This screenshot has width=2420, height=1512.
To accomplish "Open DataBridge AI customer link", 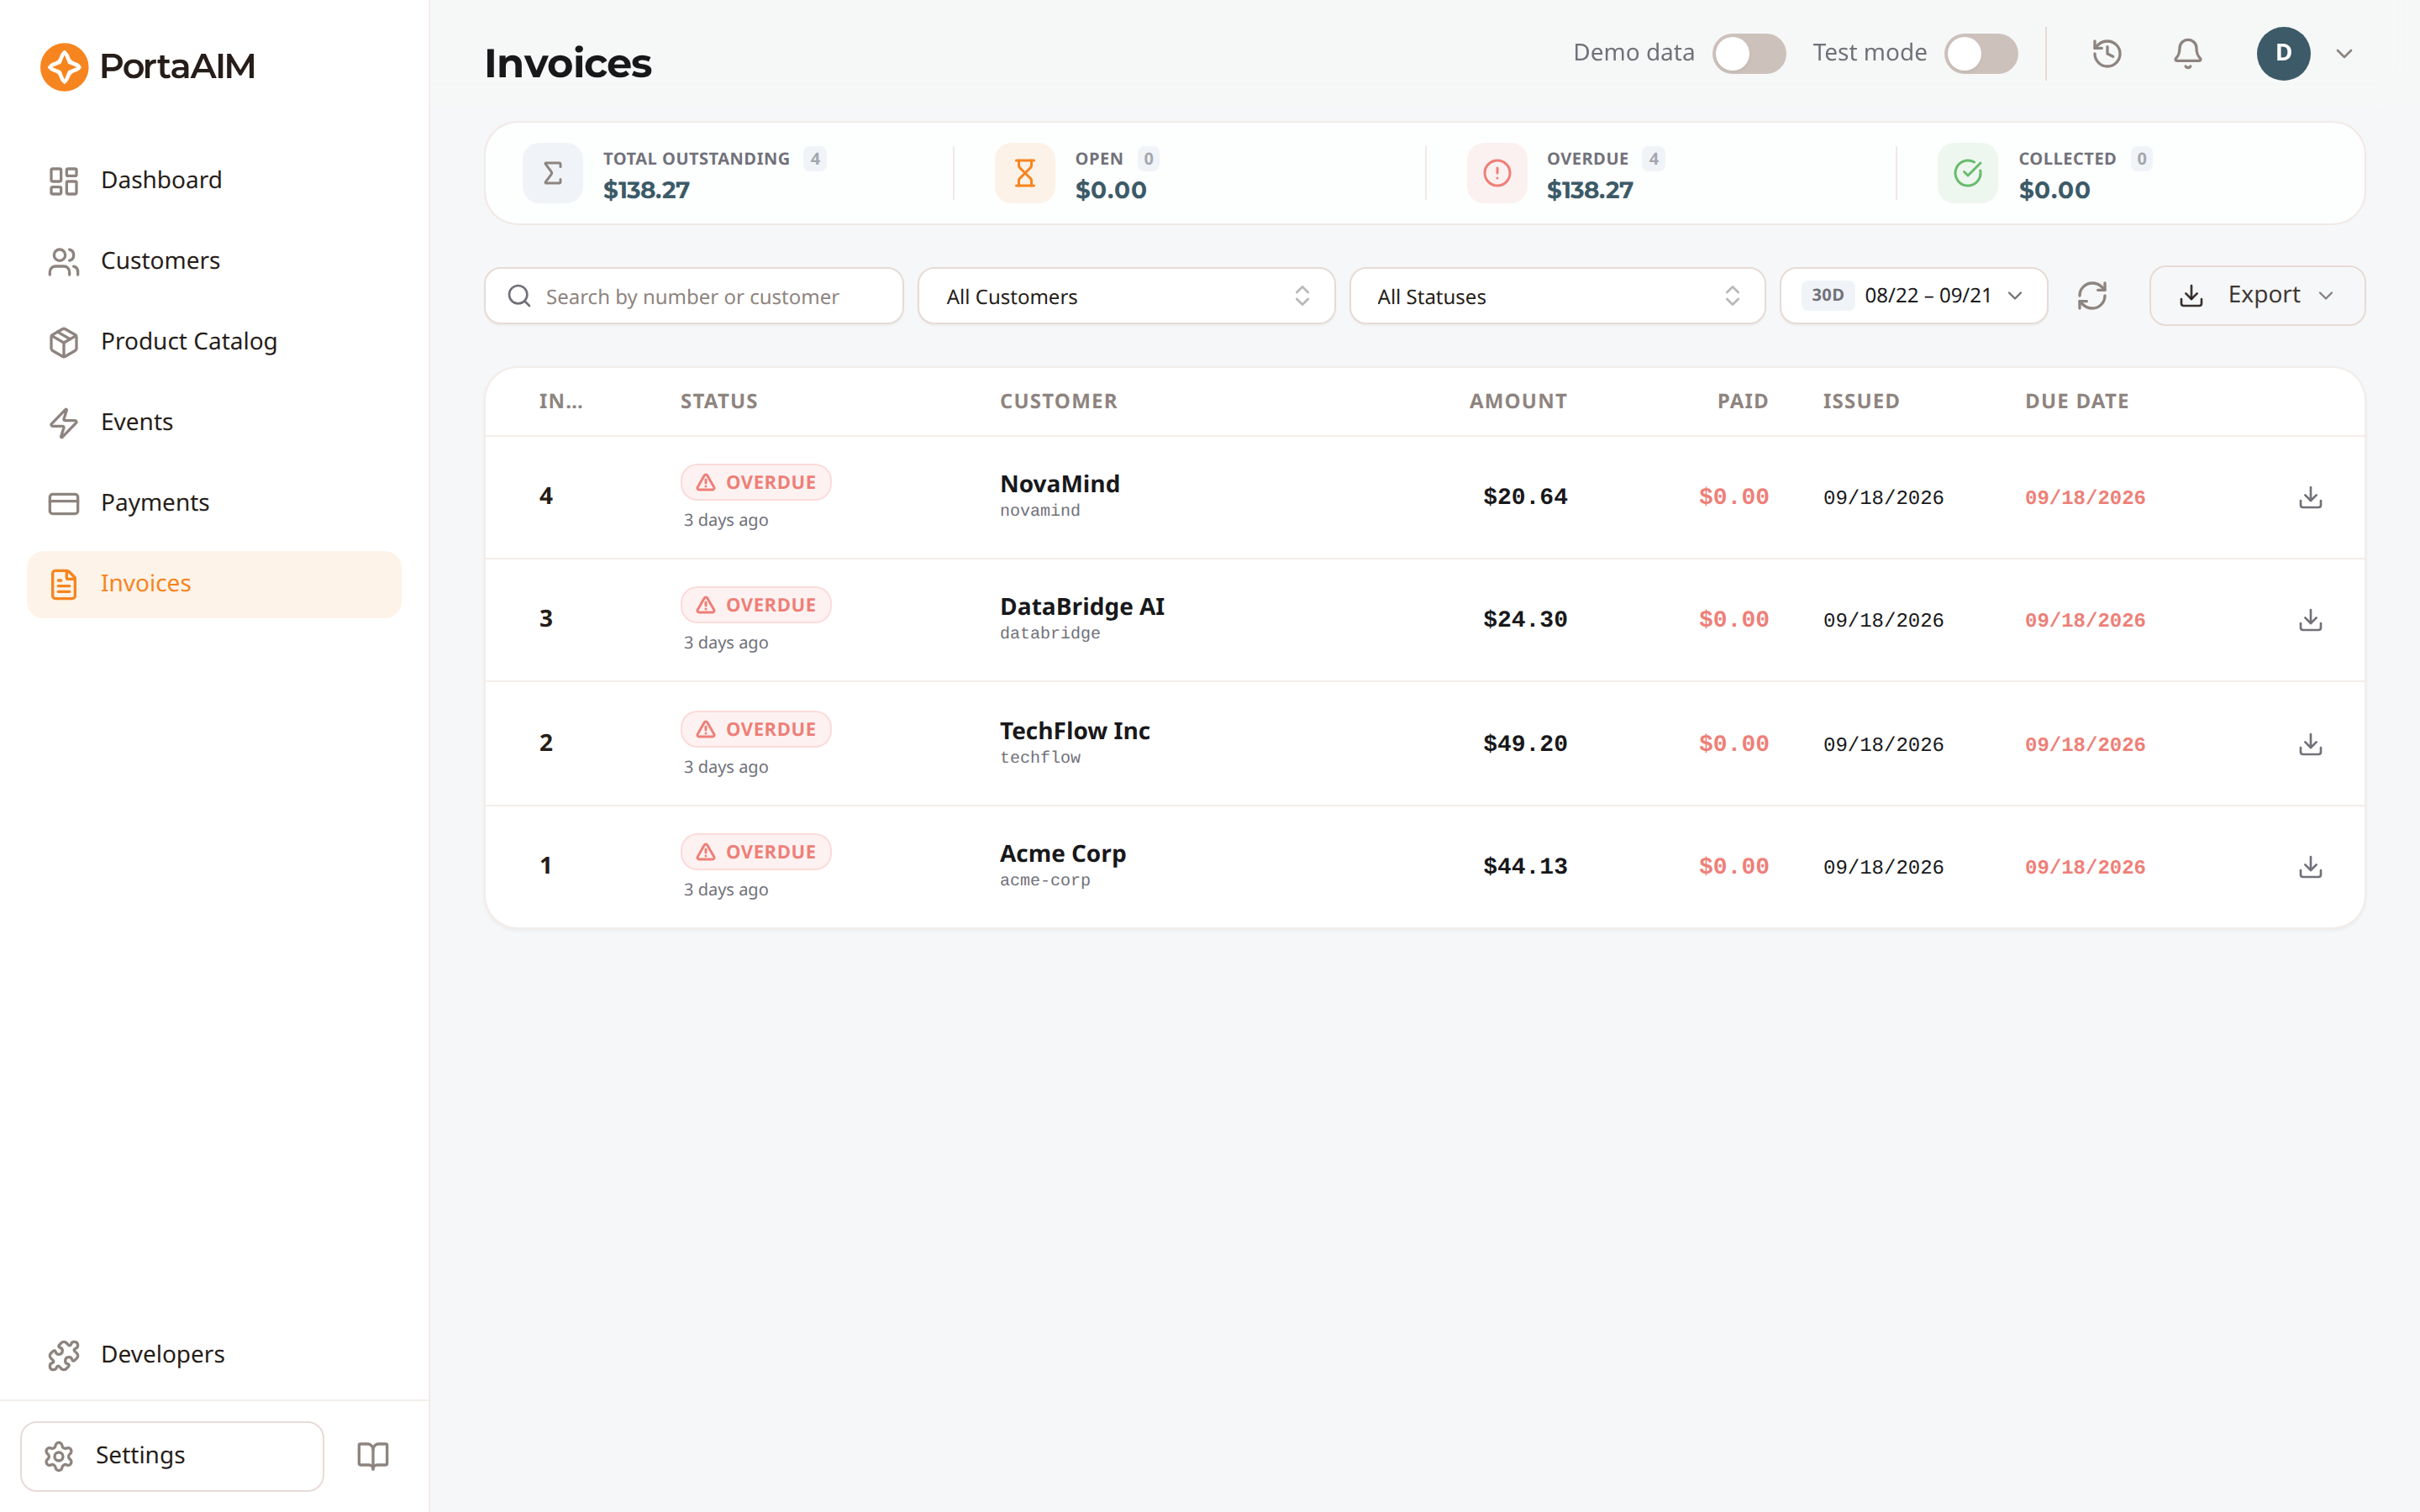I will 1082,607.
